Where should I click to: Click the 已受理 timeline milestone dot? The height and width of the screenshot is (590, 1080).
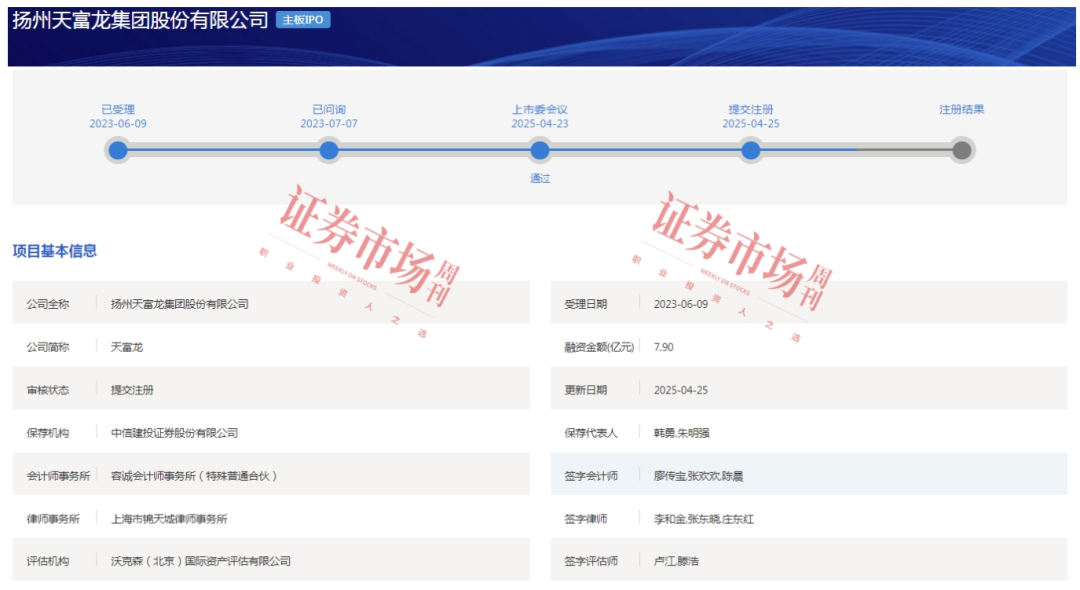click(x=118, y=151)
